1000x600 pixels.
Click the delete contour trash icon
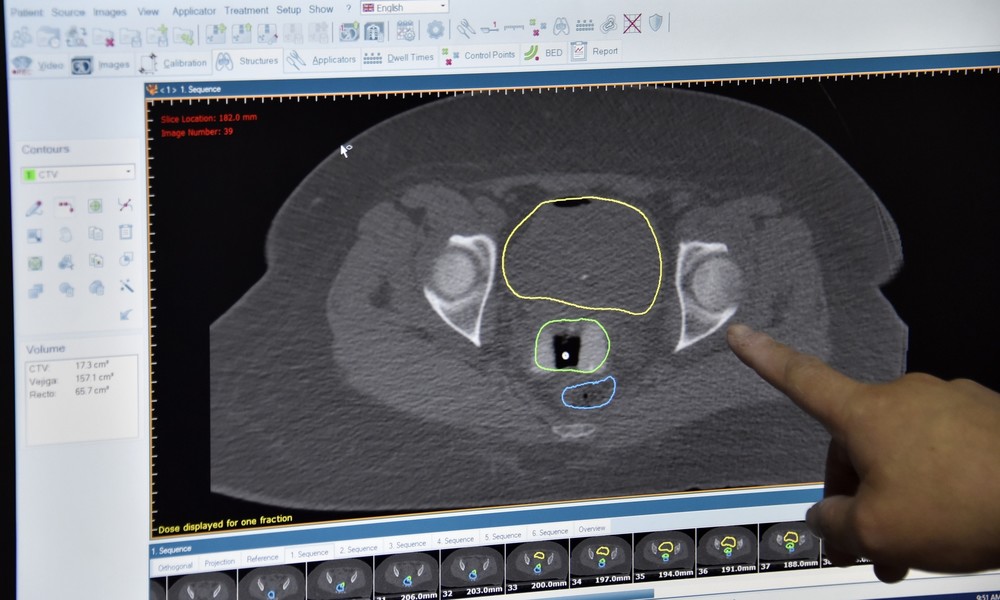click(x=126, y=231)
